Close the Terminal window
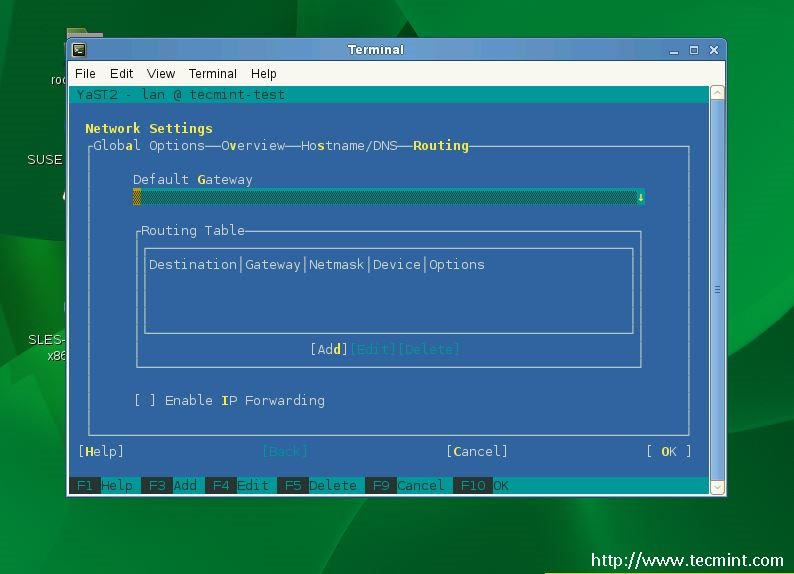 coord(714,50)
